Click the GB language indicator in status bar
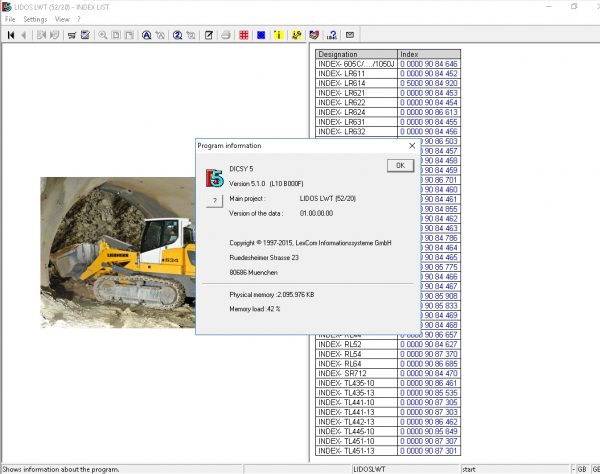600x474 pixels. pyautogui.click(x=581, y=469)
